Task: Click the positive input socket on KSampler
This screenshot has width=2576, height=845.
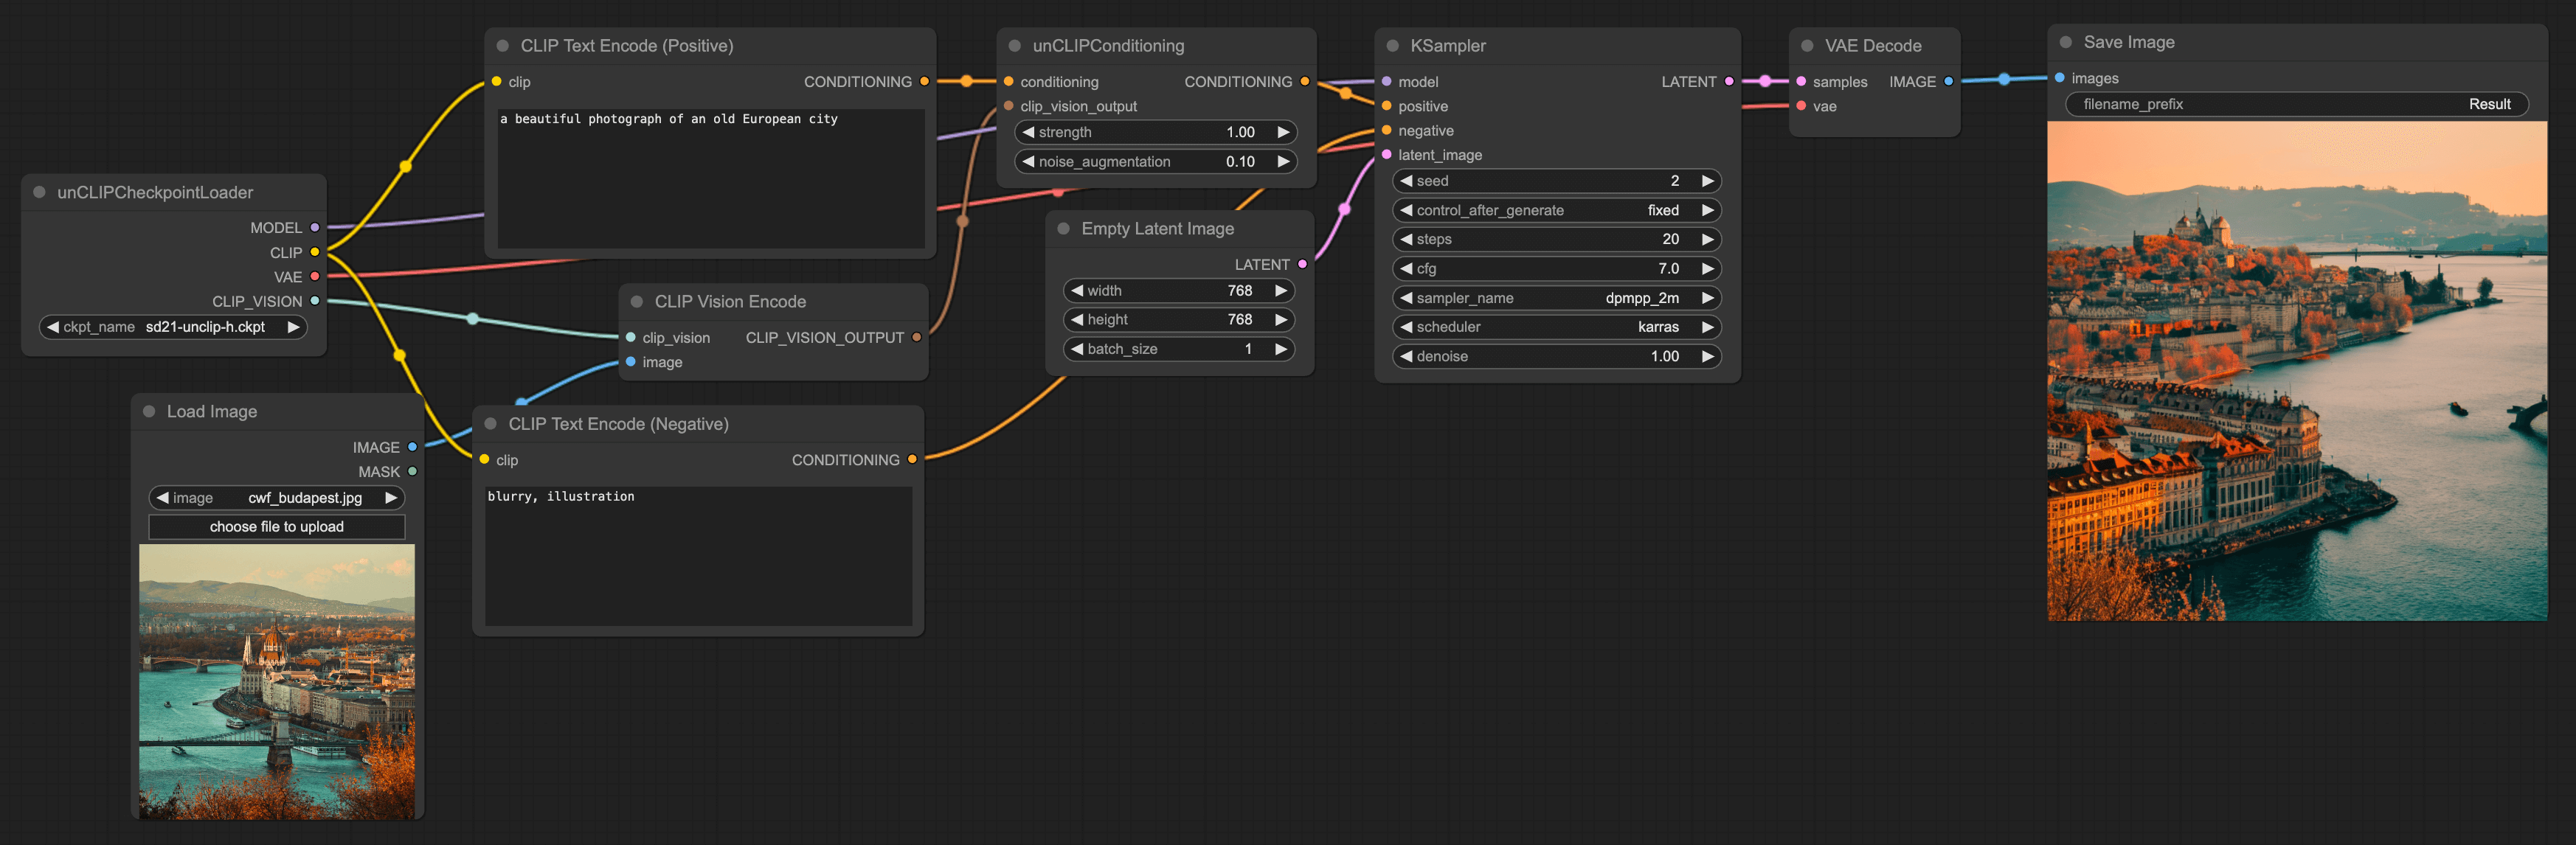Action: (1387, 106)
